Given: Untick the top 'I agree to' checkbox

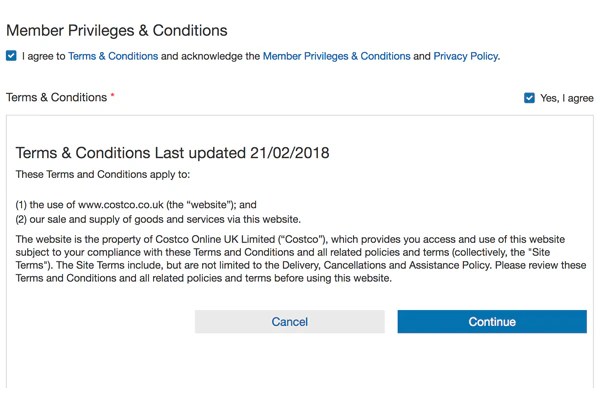Looking at the screenshot, I should (11, 56).
